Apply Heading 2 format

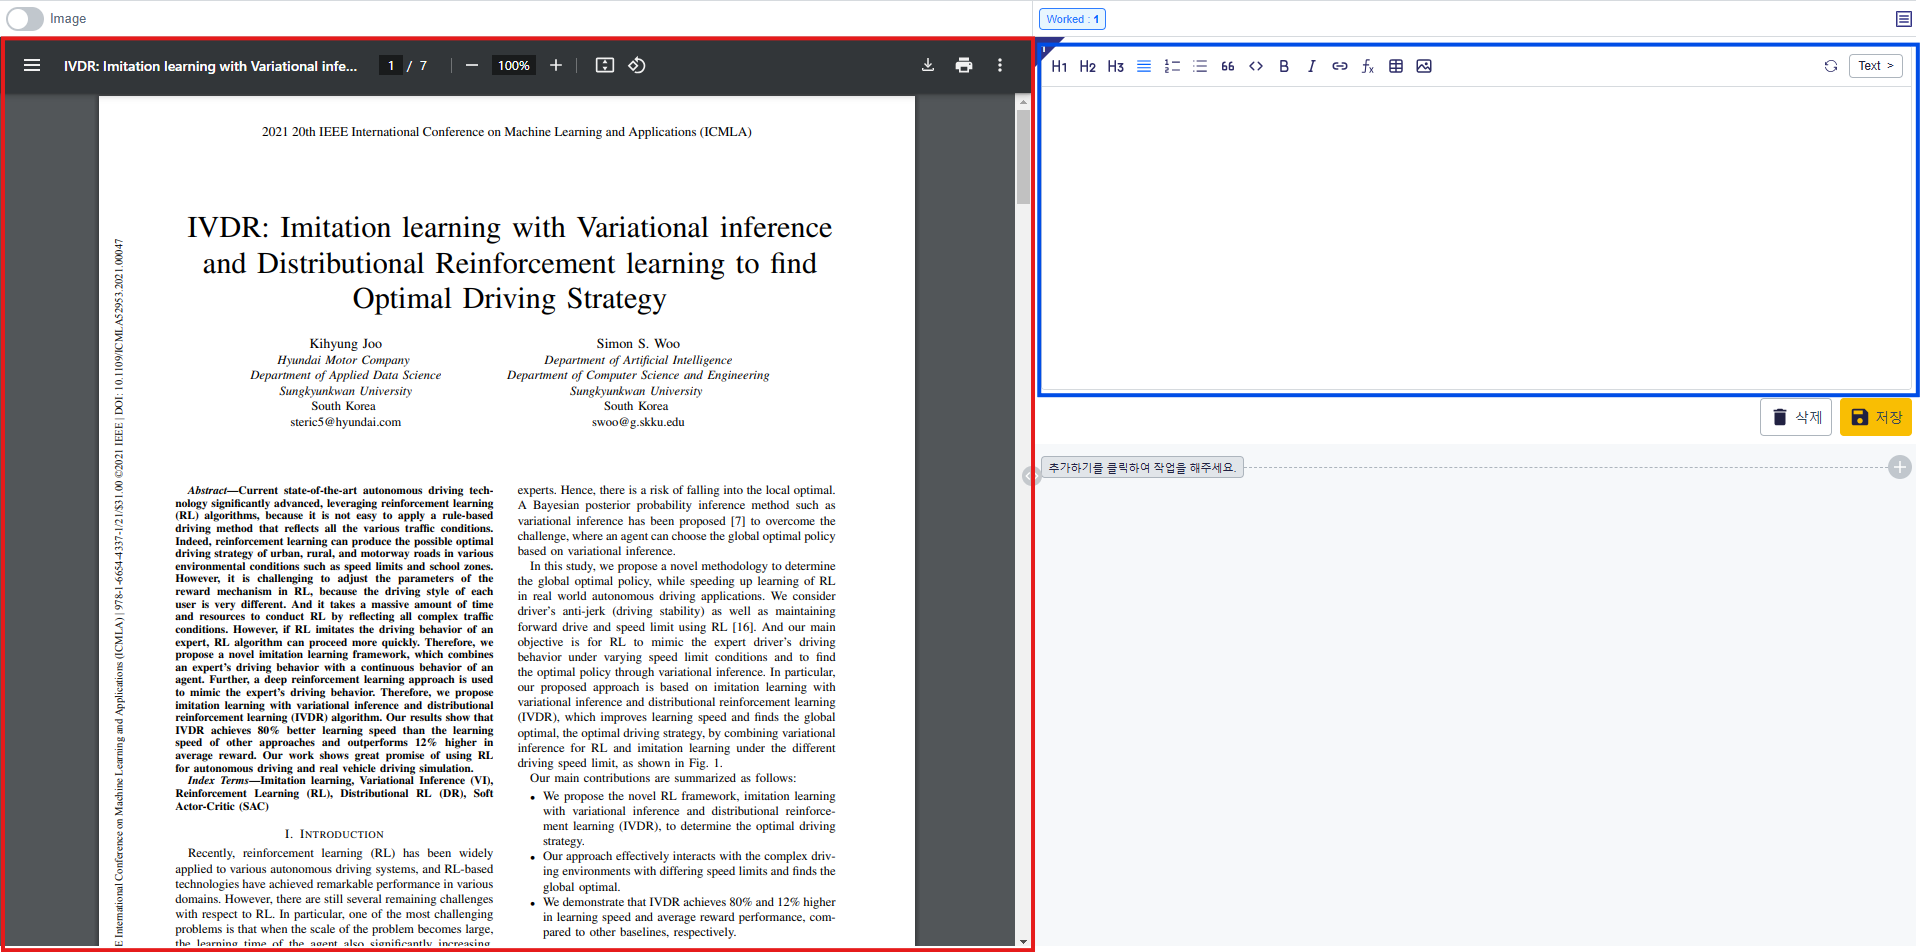[1088, 66]
